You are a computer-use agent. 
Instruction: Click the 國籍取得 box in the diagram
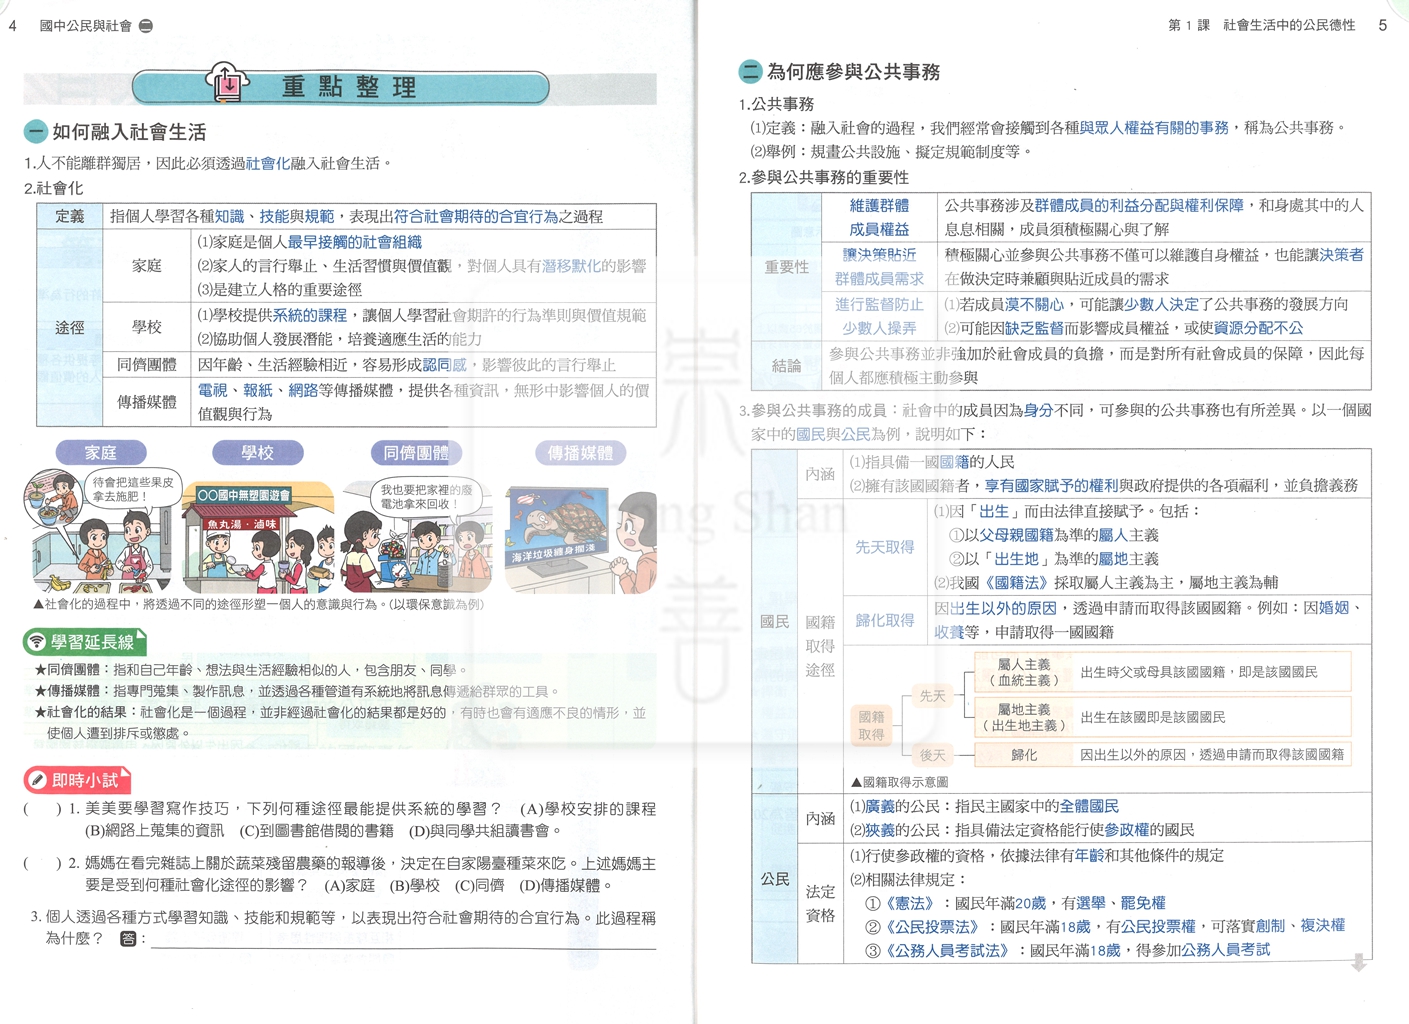871,726
